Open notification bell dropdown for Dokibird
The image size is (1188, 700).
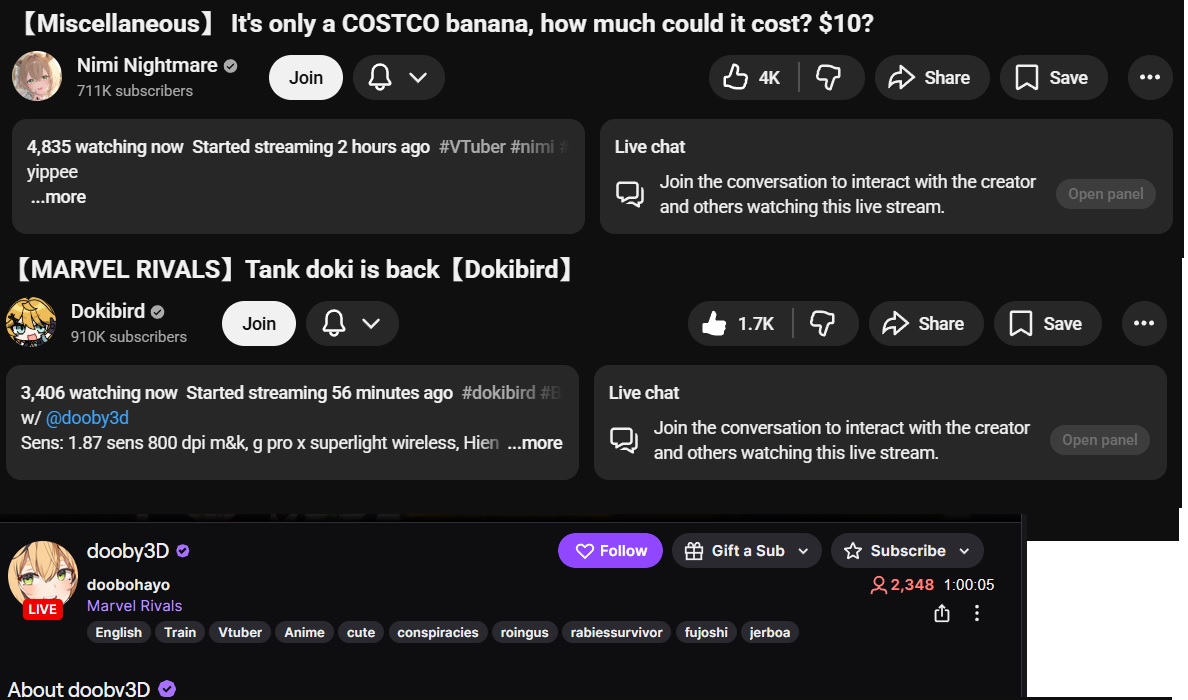pos(352,323)
